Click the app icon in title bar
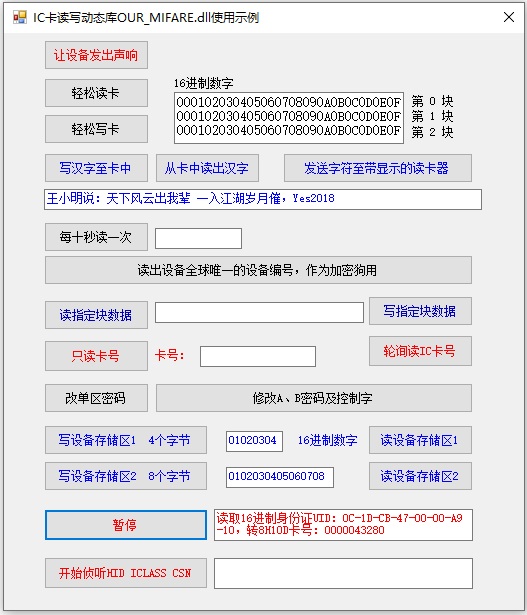Viewport: 527px width, 615px height. (x=19, y=17)
